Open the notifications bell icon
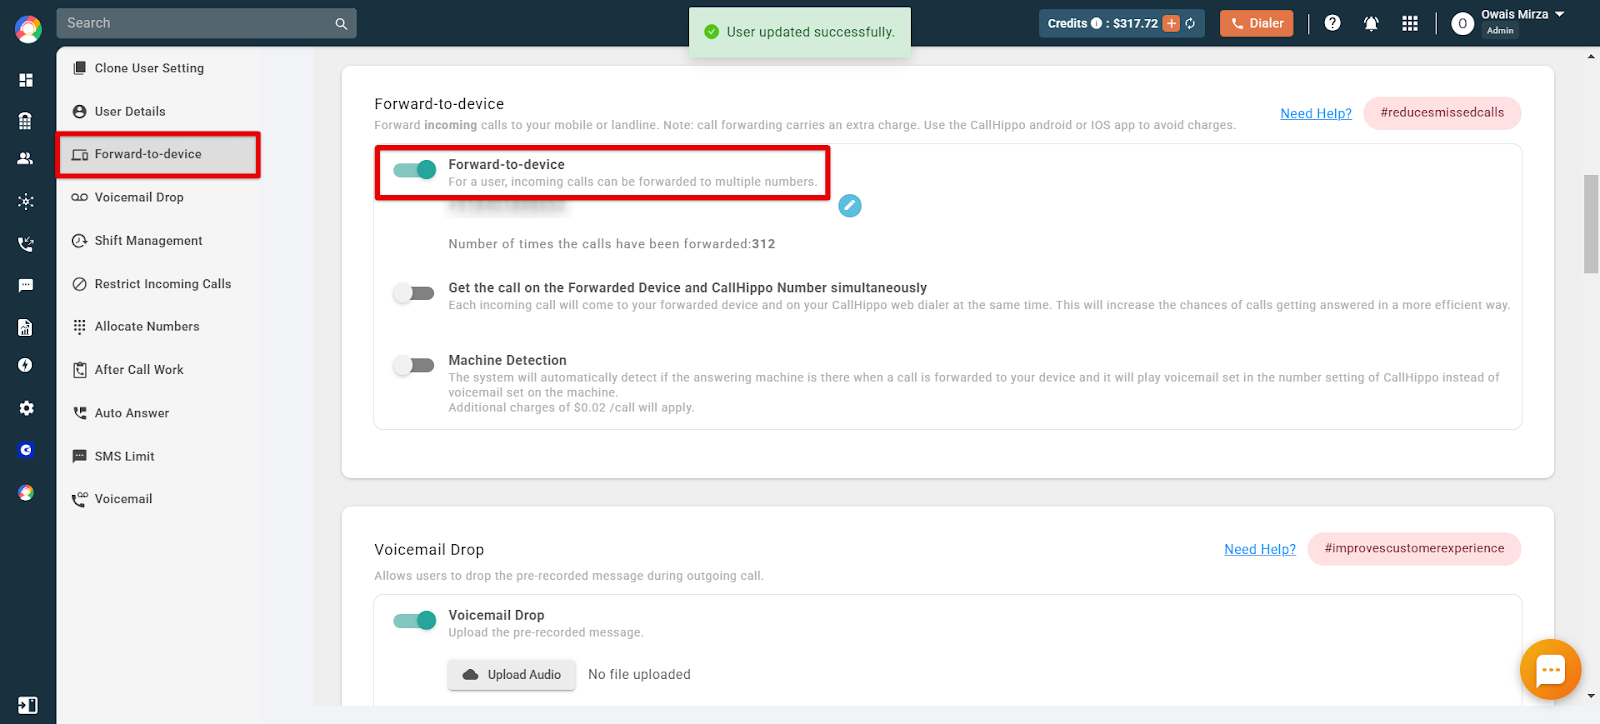 1371,23
